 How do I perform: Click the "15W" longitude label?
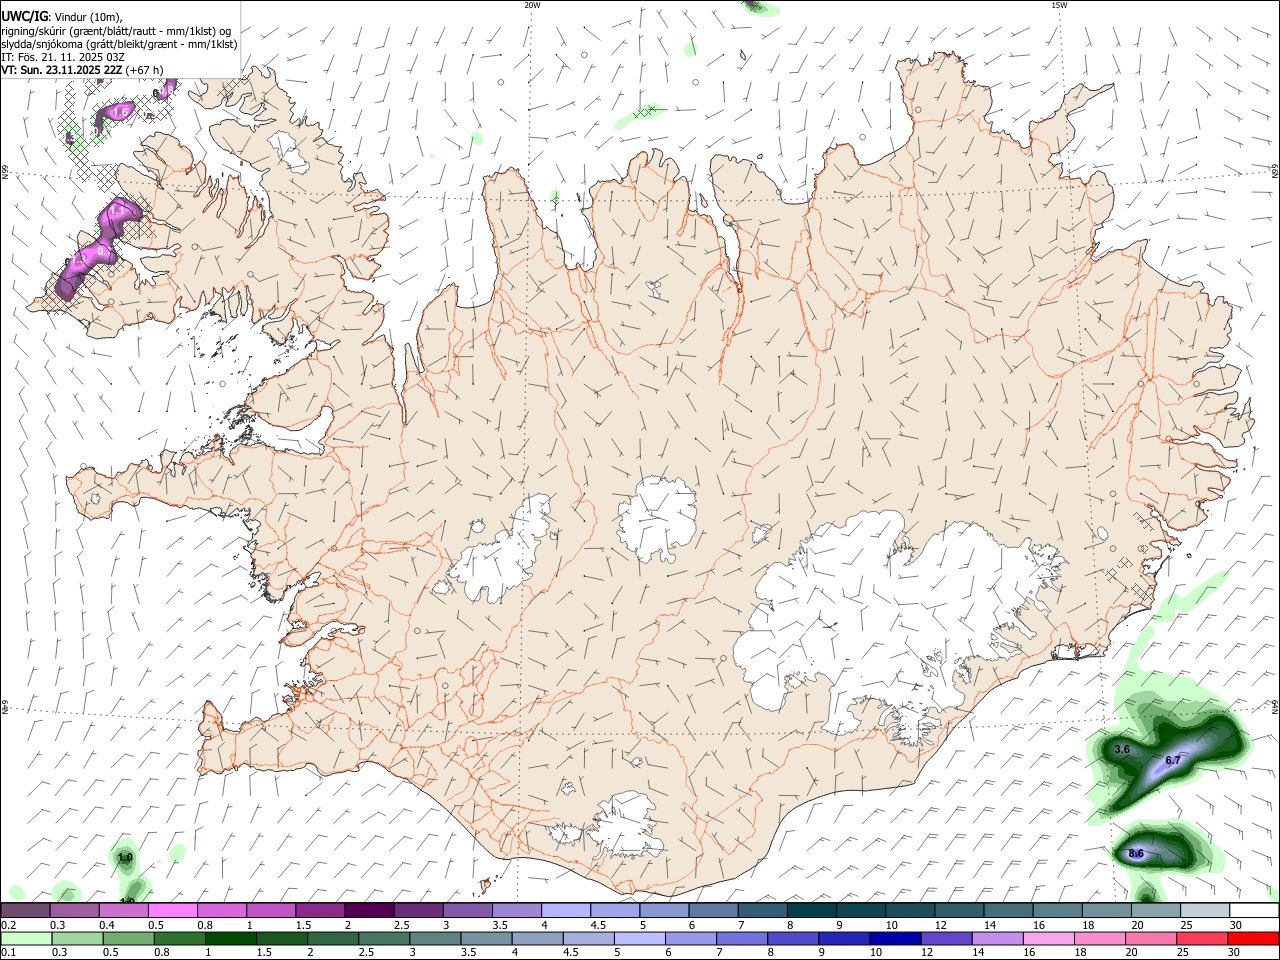(1059, 5)
